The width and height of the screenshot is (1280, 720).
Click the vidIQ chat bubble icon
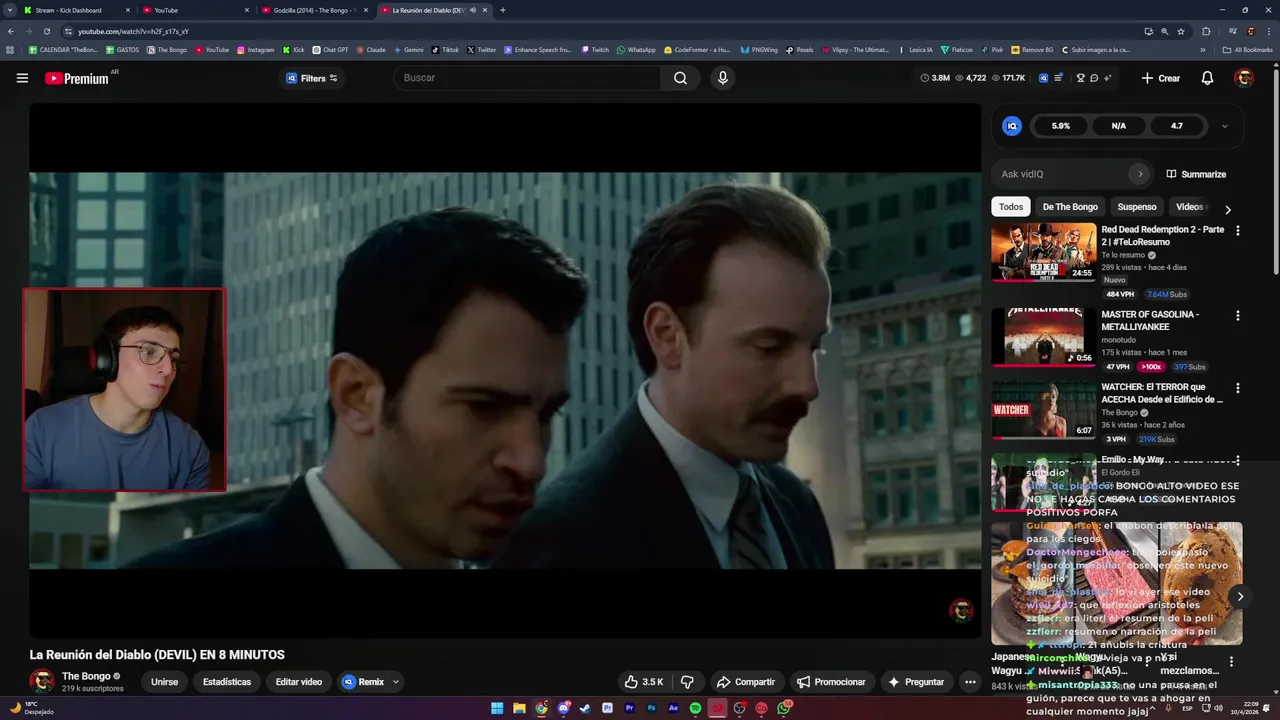1094,78
